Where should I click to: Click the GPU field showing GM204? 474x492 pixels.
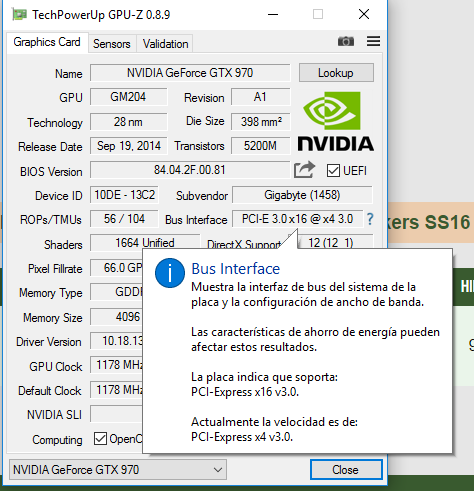click(128, 97)
